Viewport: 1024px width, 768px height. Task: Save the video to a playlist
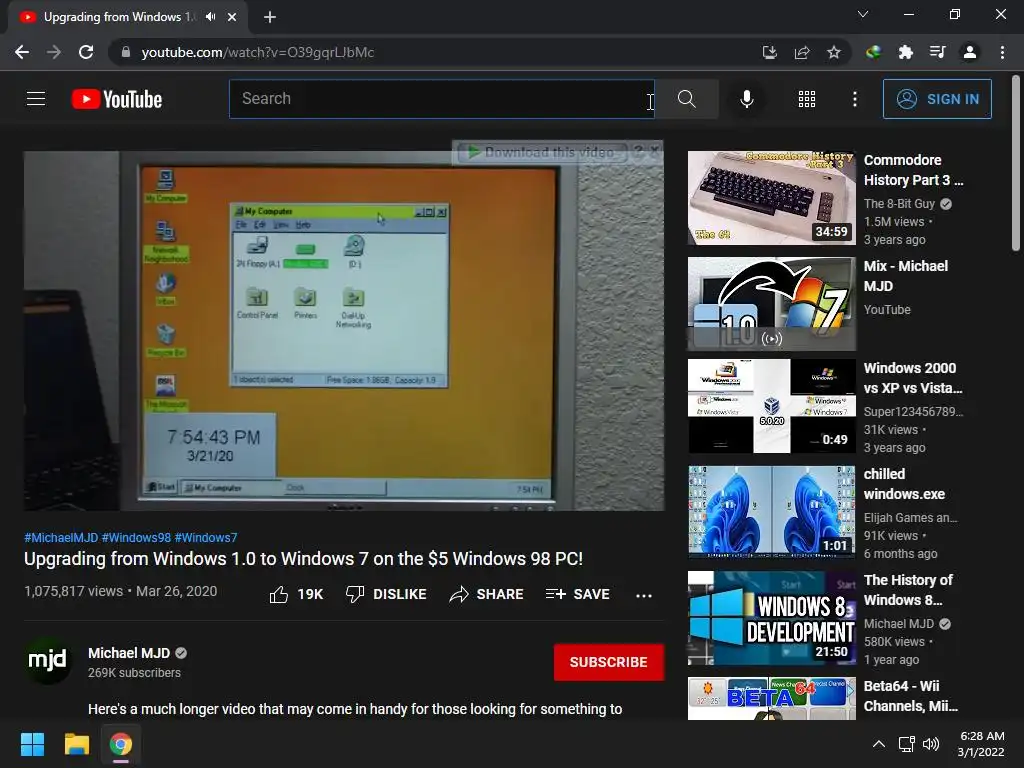tap(578, 594)
